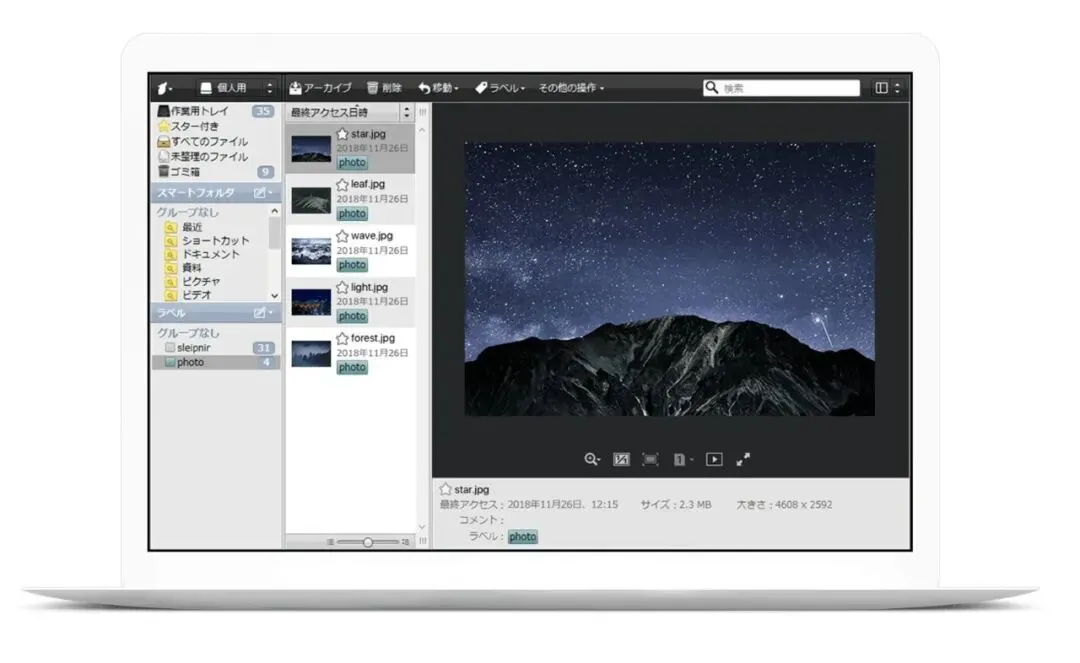Image resolution: width=1080 pixels, height=663 pixels.
Task: Open the page number dropdown under preview
Action: 683,459
